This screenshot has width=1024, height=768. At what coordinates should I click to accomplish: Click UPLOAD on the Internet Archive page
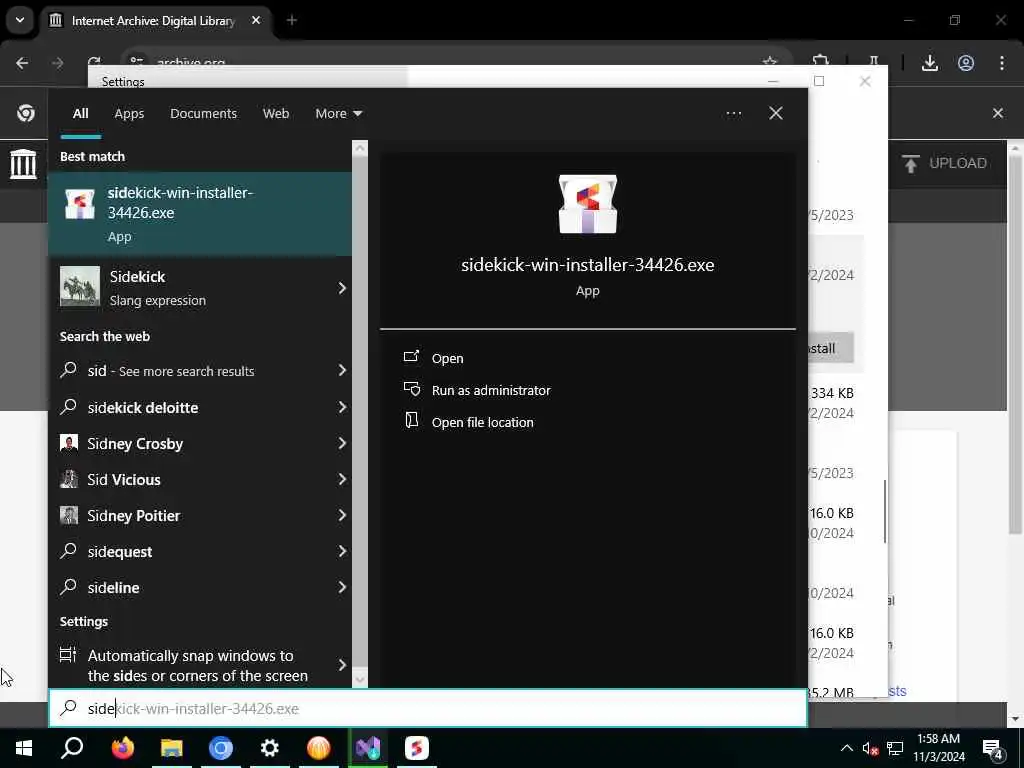coord(944,163)
